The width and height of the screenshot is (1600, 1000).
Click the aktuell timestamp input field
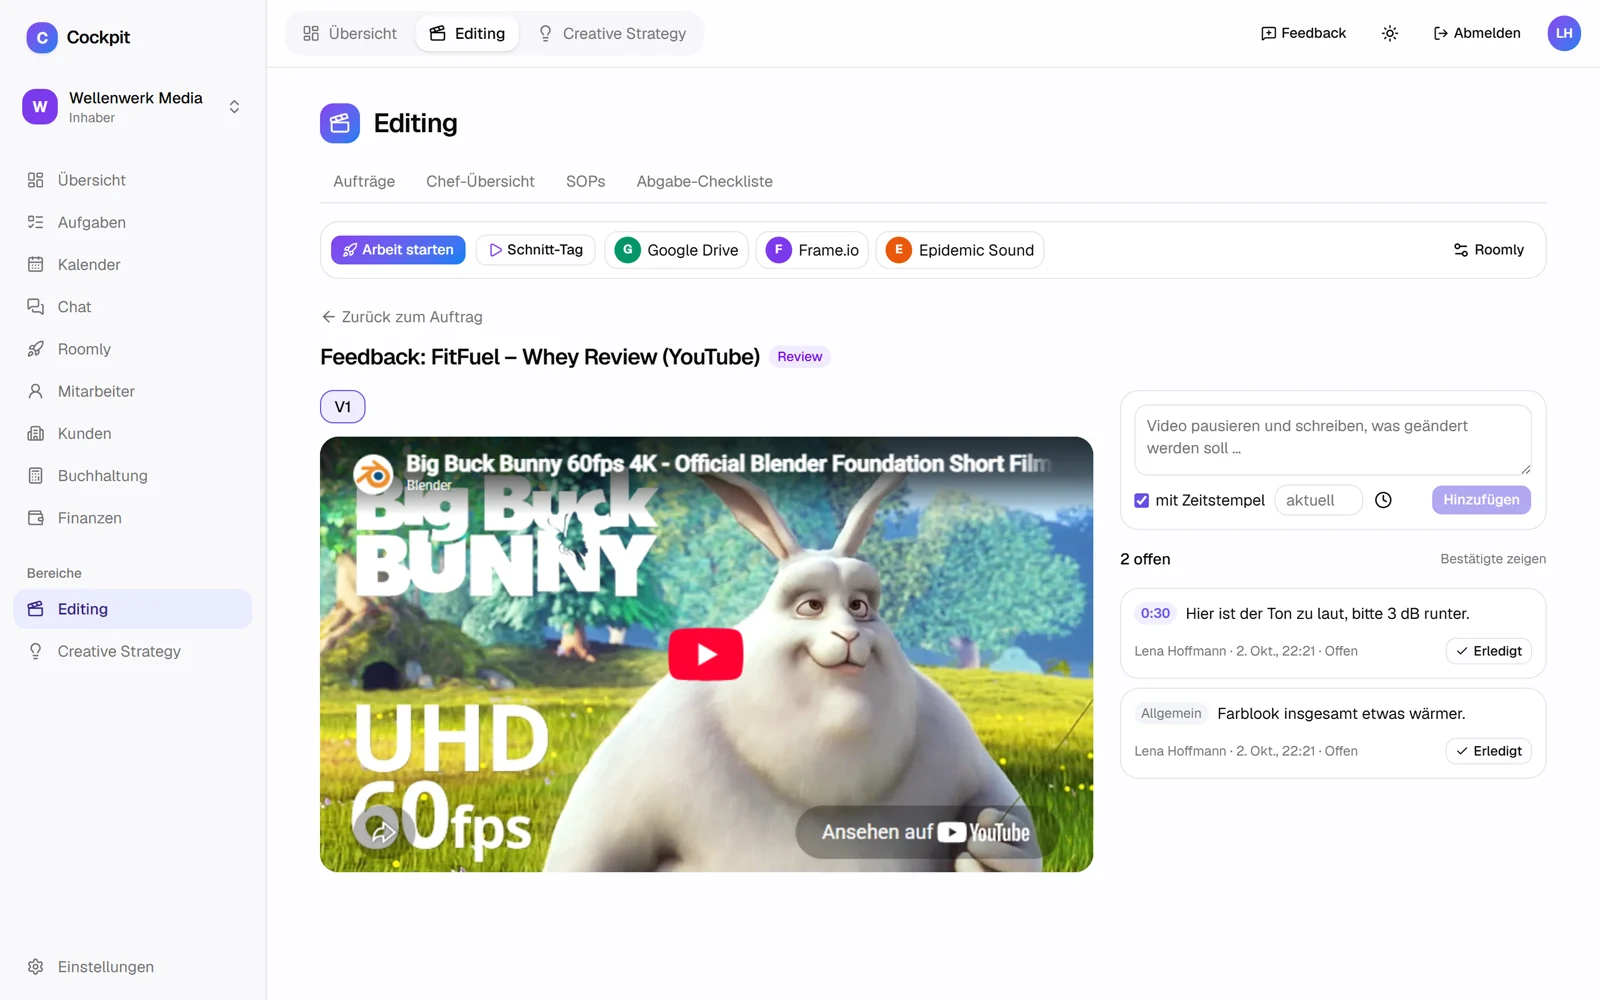coord(1318,500)
